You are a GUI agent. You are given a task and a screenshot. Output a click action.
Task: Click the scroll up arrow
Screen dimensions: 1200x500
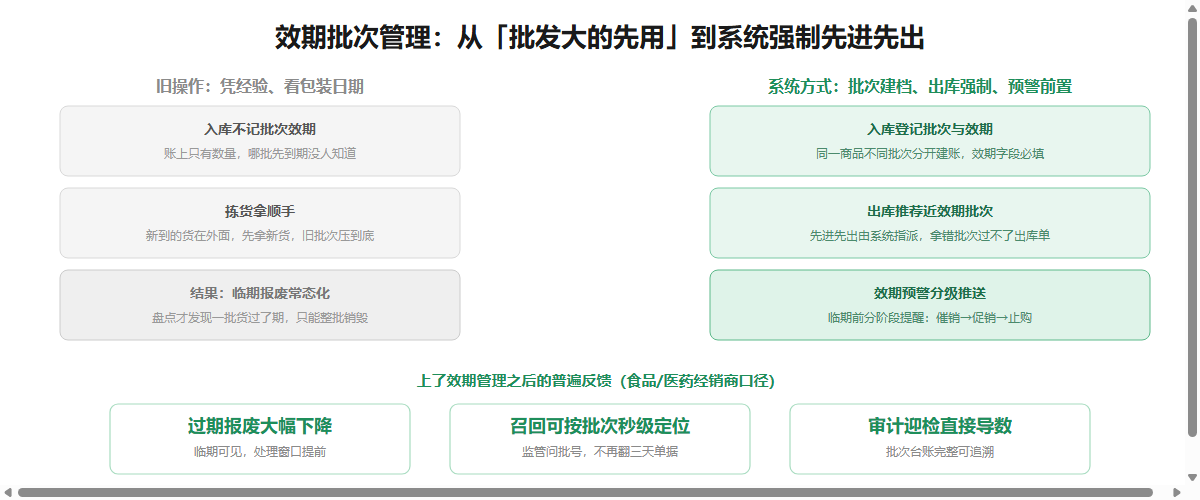pyautogui.click(x=1192, y=8)
